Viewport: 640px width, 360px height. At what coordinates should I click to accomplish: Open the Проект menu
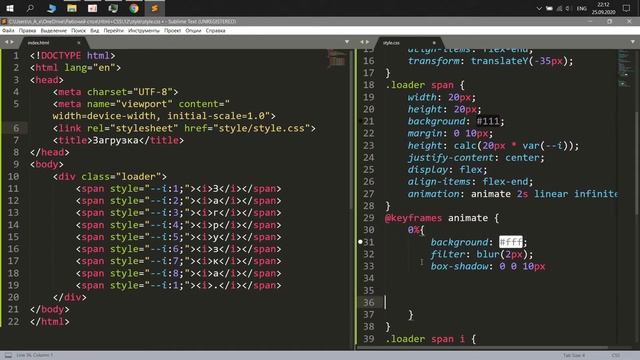pos(173,31)
